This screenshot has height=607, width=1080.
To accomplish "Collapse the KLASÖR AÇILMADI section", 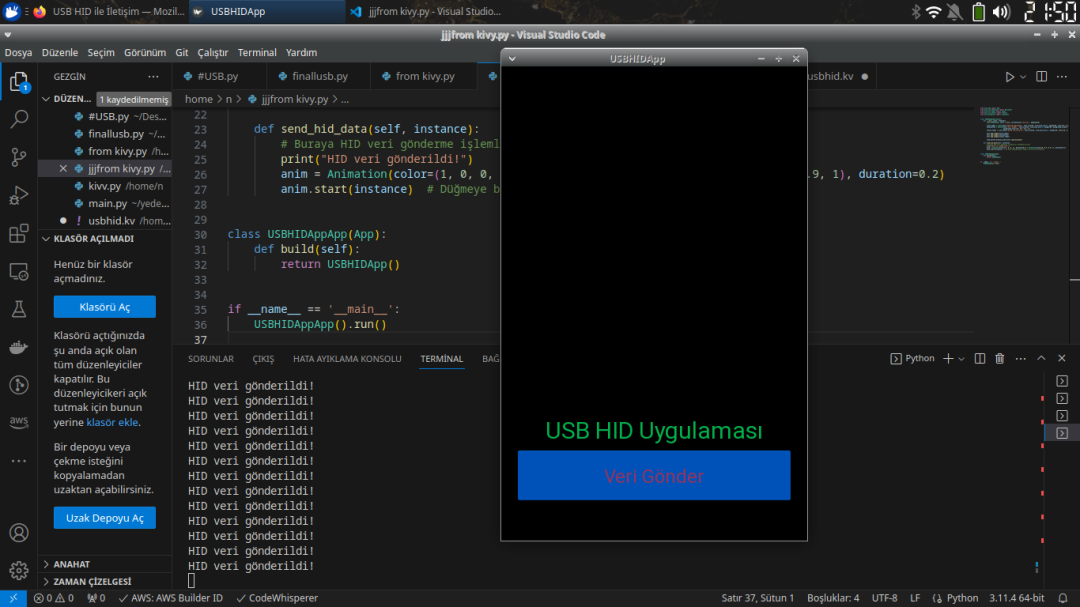I will click(x=94, y=239).
